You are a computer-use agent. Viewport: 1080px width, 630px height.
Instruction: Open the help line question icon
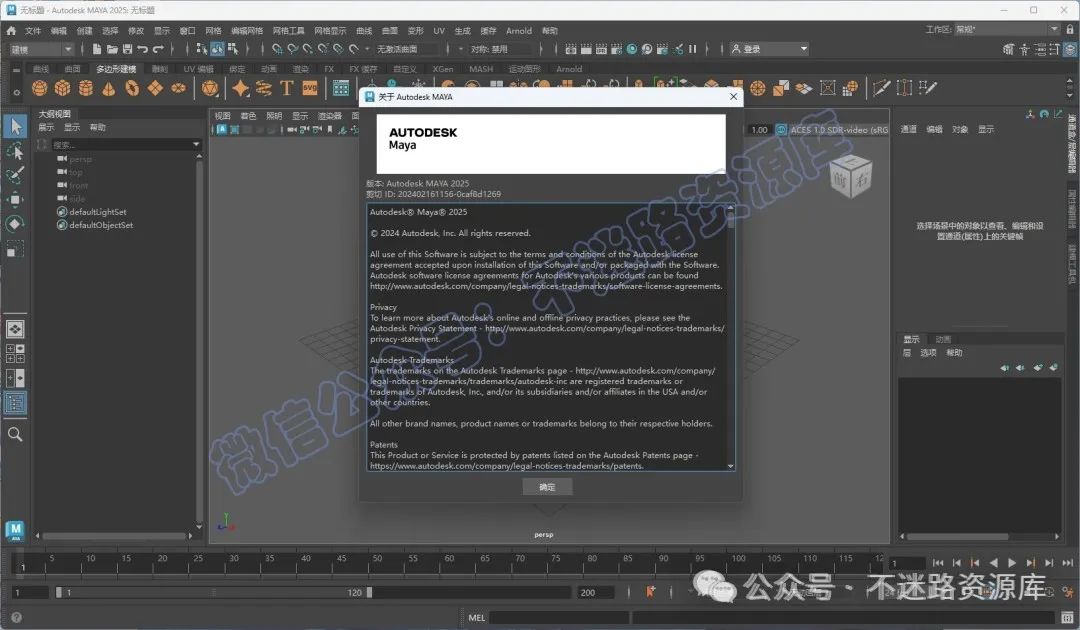(x=17, y=618)
